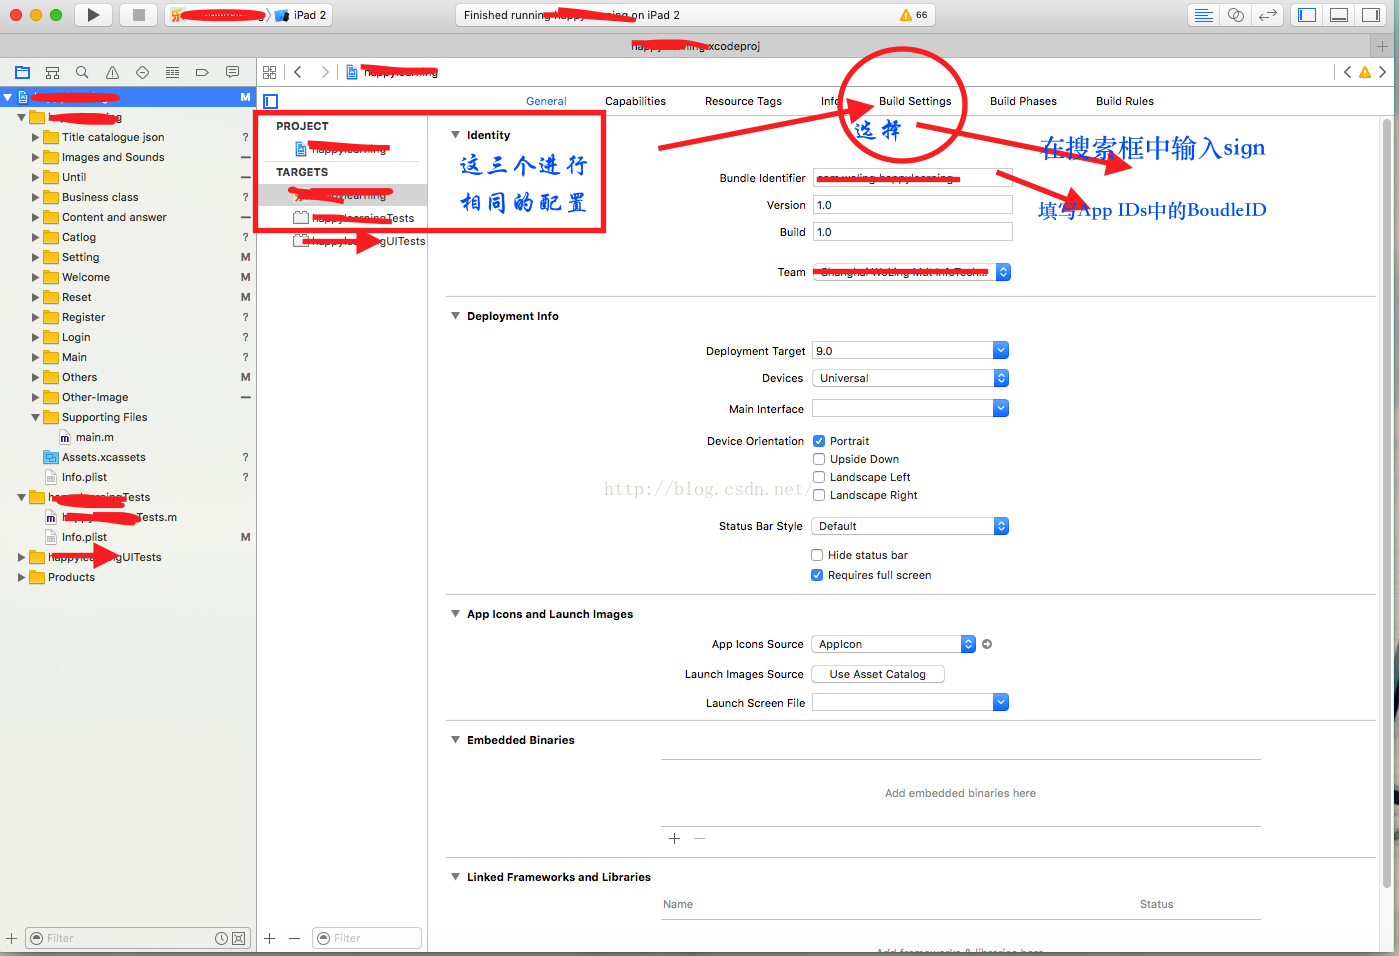The width and height of the screenshot is (1399, 956).
Task: Show the standard editor
Action: (x=1204, y=15)
